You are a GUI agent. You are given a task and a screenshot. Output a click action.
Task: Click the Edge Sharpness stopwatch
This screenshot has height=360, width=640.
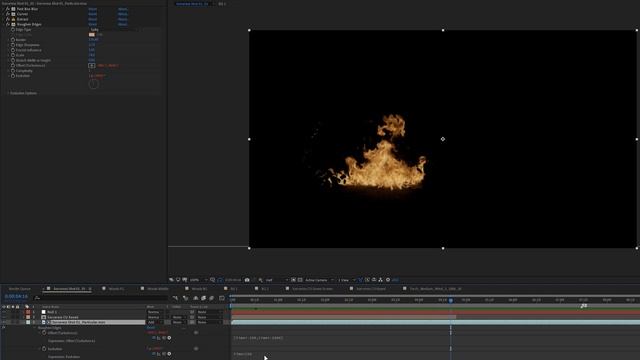point(13,45)
